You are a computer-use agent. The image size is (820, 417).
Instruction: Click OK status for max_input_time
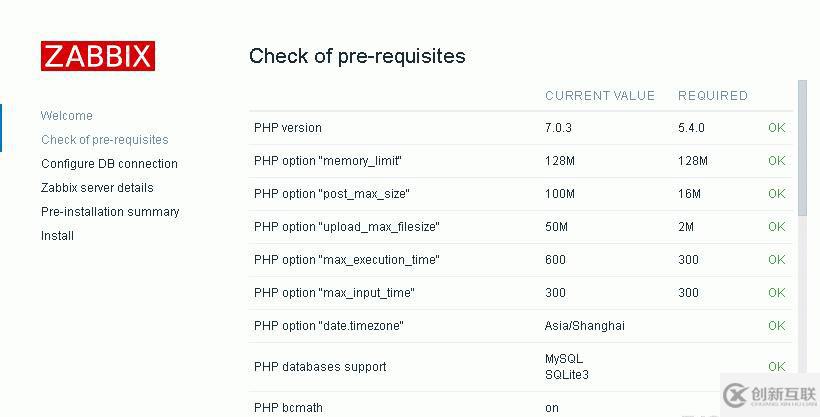(777, 293)
